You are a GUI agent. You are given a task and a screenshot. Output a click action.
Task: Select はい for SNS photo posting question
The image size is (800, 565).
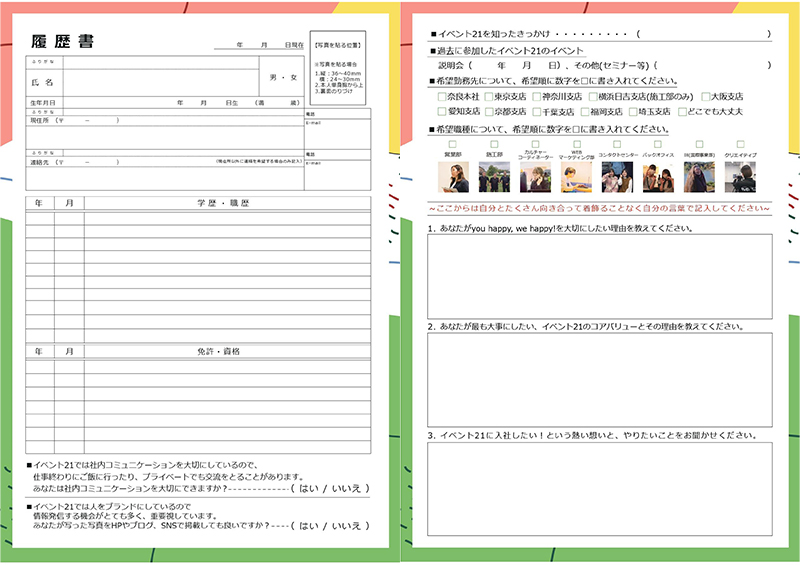point(308,526)
